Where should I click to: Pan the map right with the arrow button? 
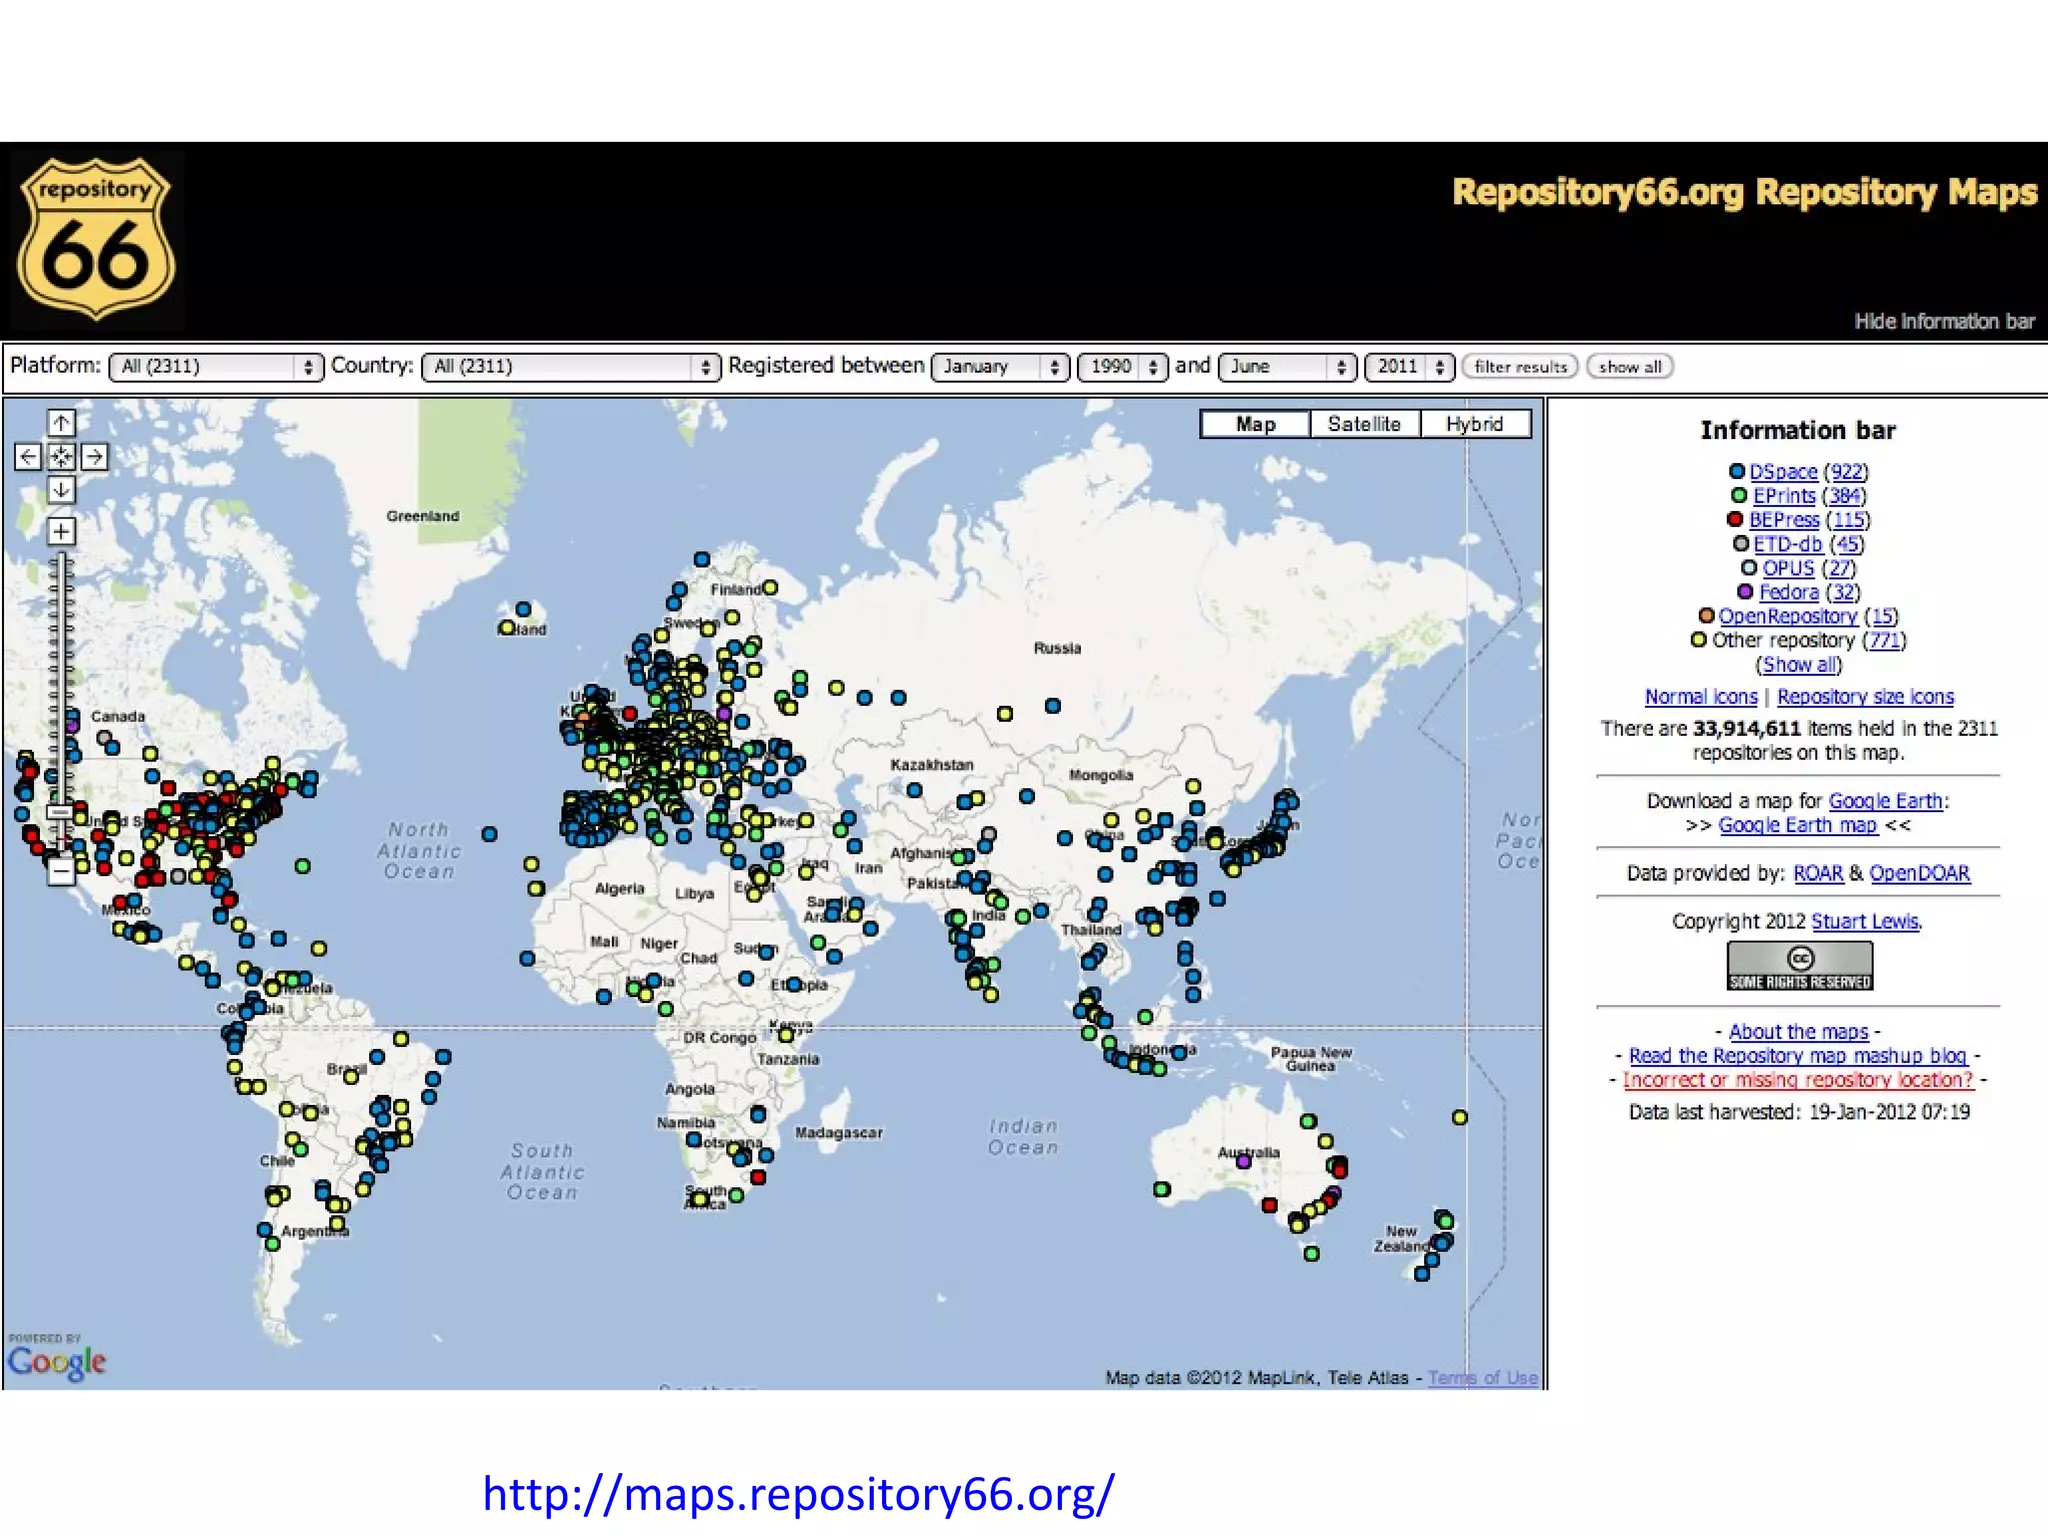click(94, 457)
